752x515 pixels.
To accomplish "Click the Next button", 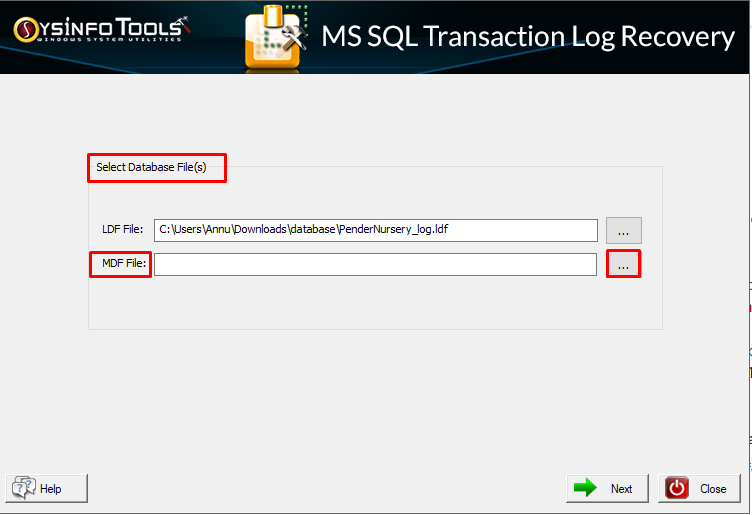I will 607,488.
